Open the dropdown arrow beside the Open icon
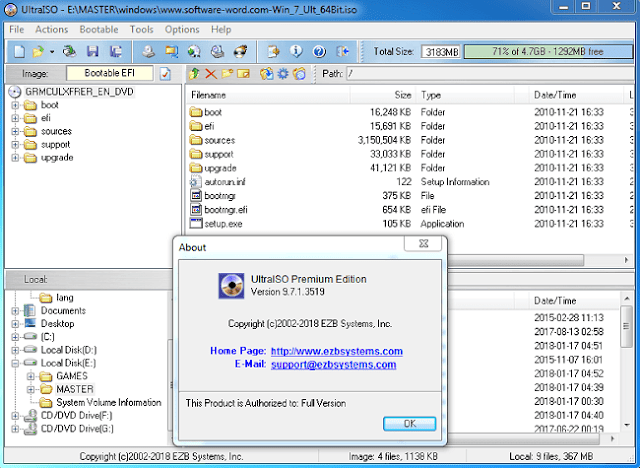This screenshot has height=468, width=640. 52,52
